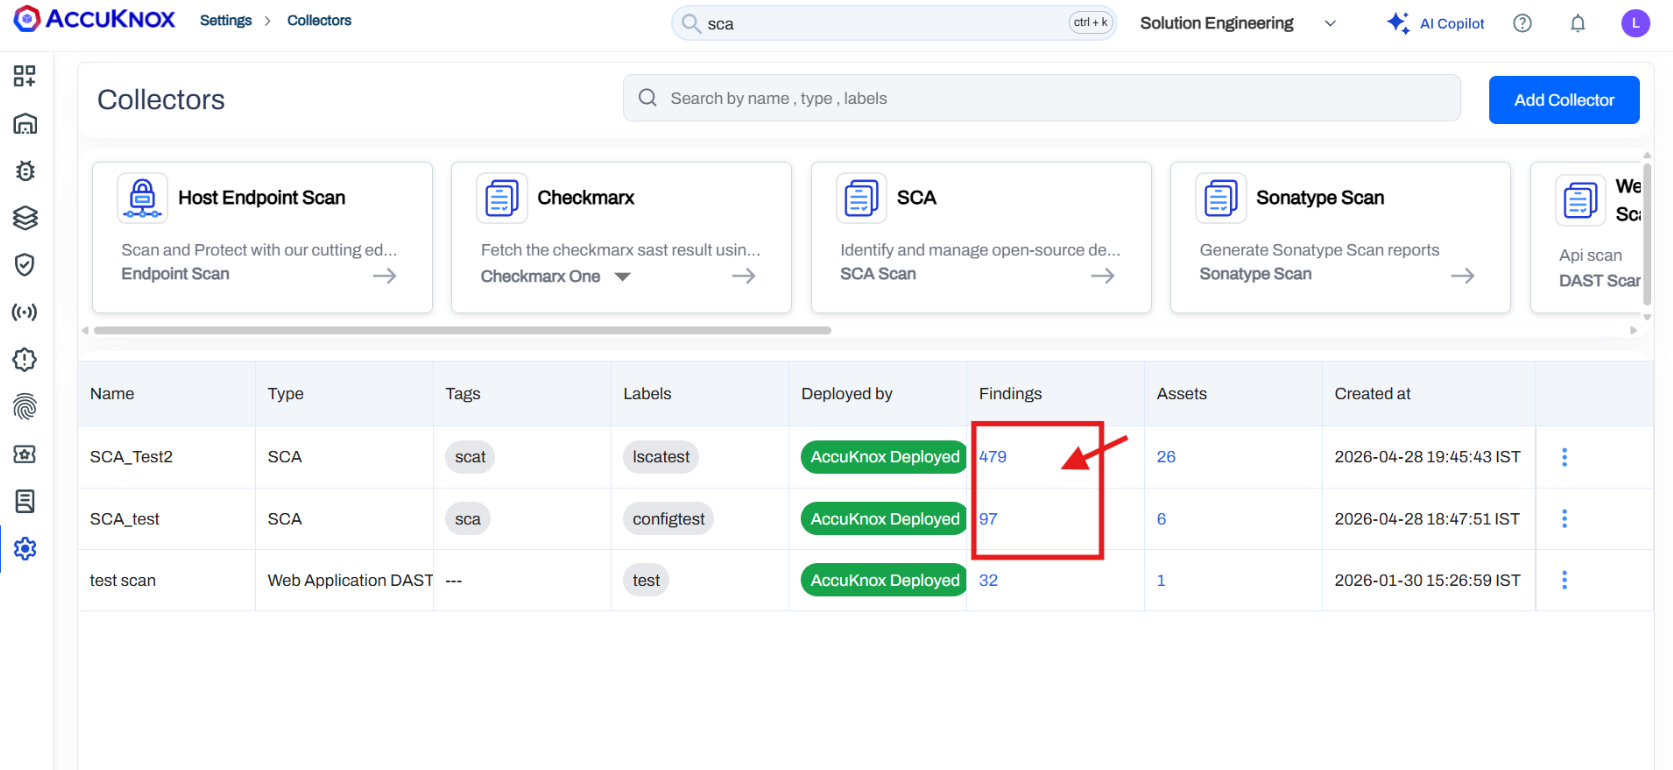Focus the search by name, type, labels field
The height and width of the screenshot is (770, 1673).
1040,98
